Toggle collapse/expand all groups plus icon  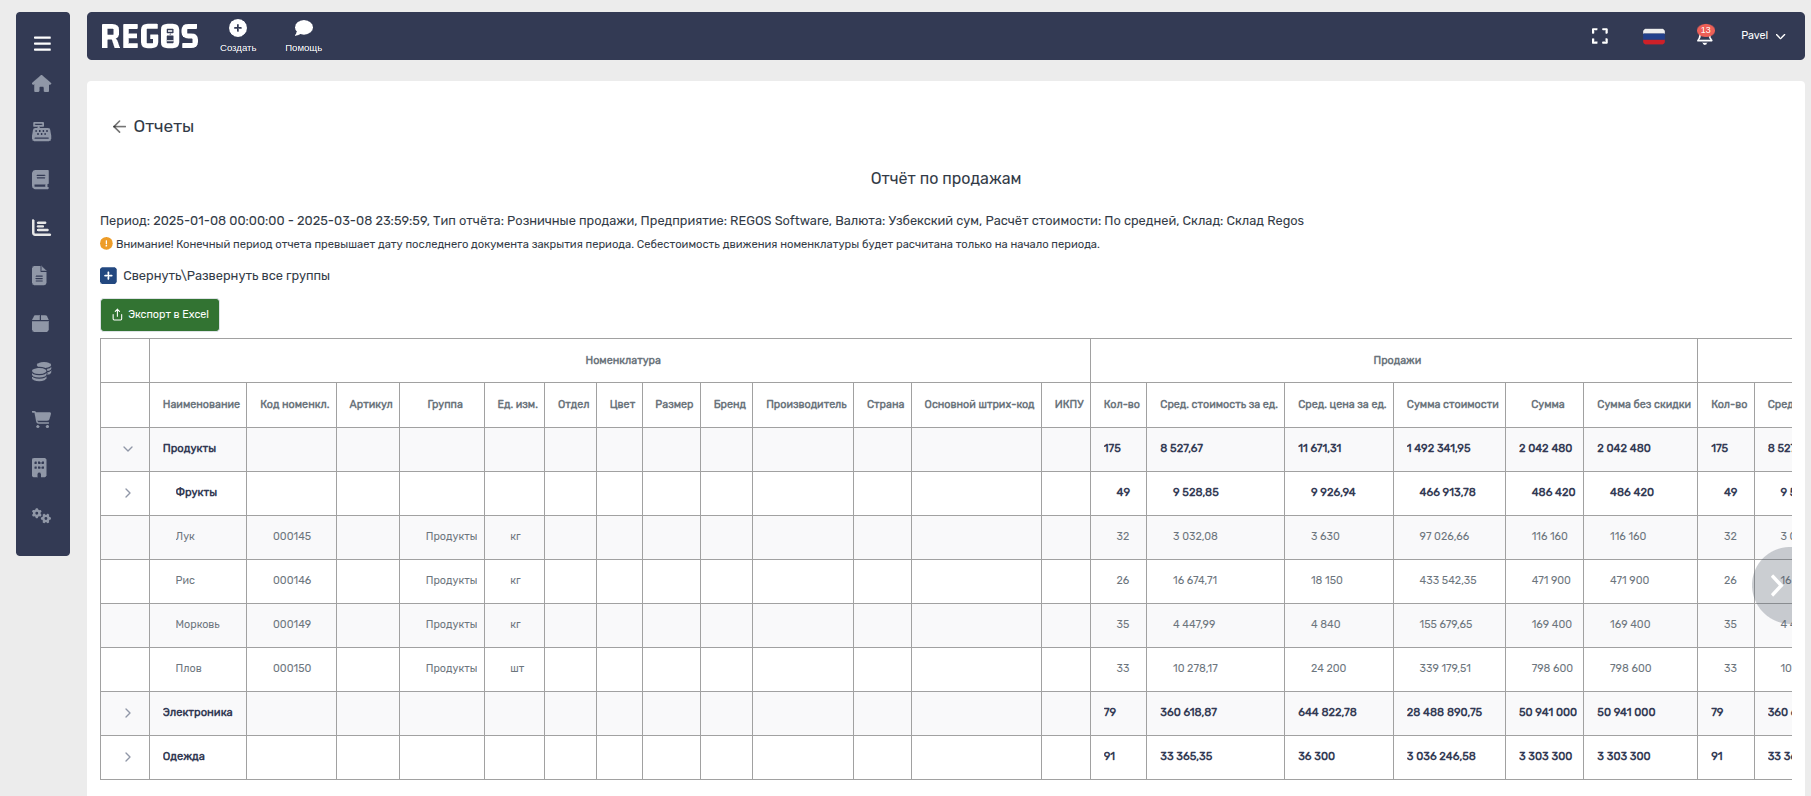108,276
